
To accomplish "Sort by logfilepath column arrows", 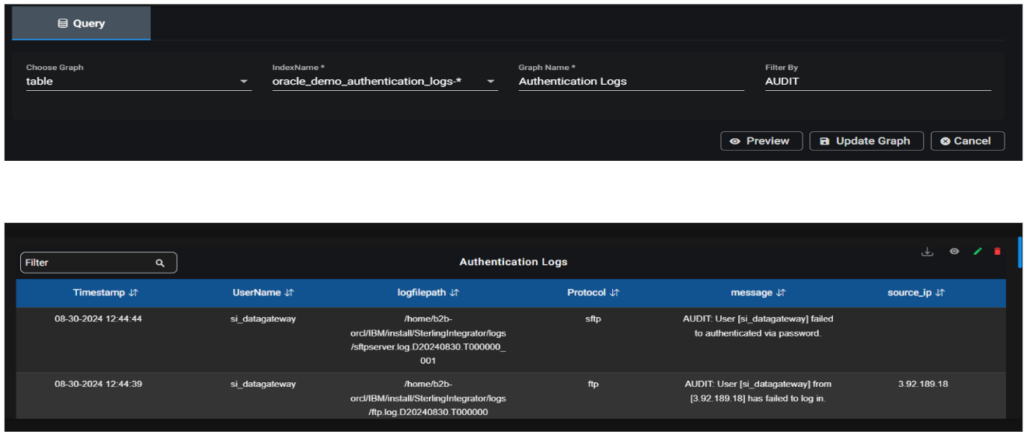I will point(455,294).
